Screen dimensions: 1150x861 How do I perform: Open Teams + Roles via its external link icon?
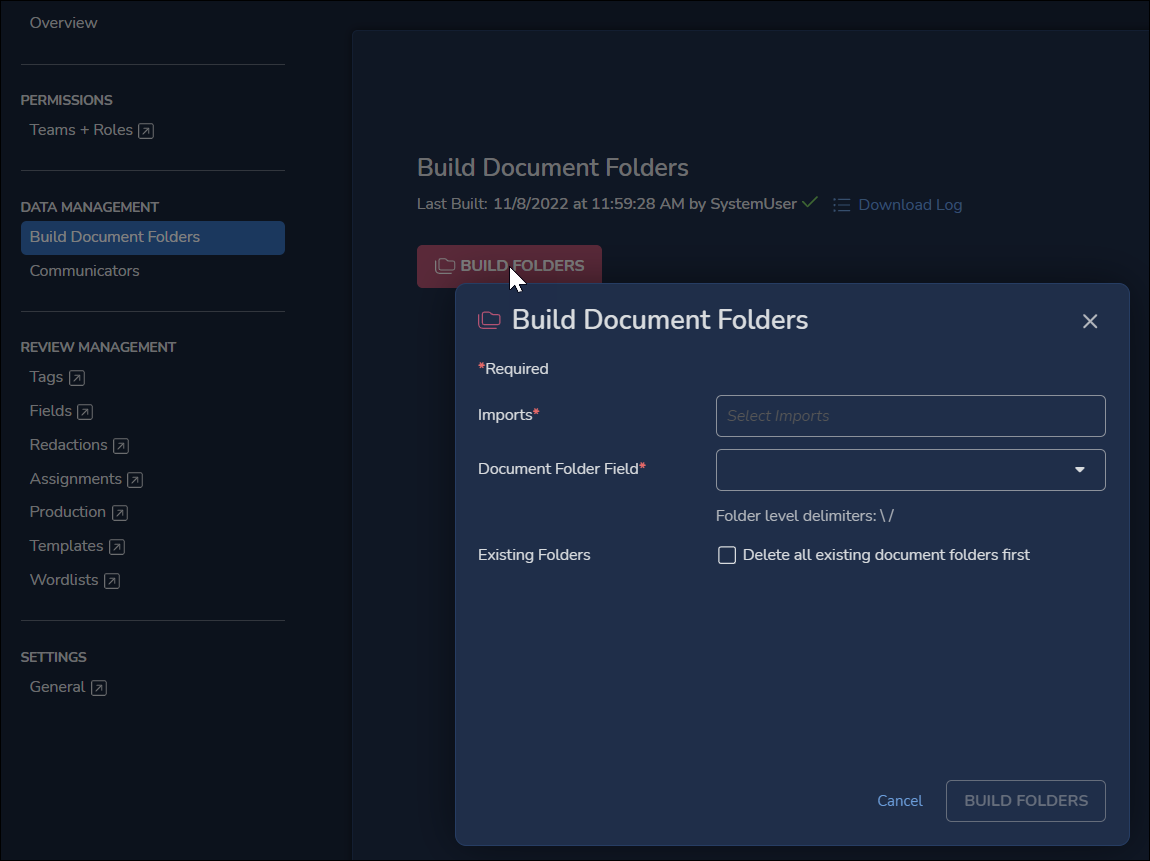[x=143, y=130]
